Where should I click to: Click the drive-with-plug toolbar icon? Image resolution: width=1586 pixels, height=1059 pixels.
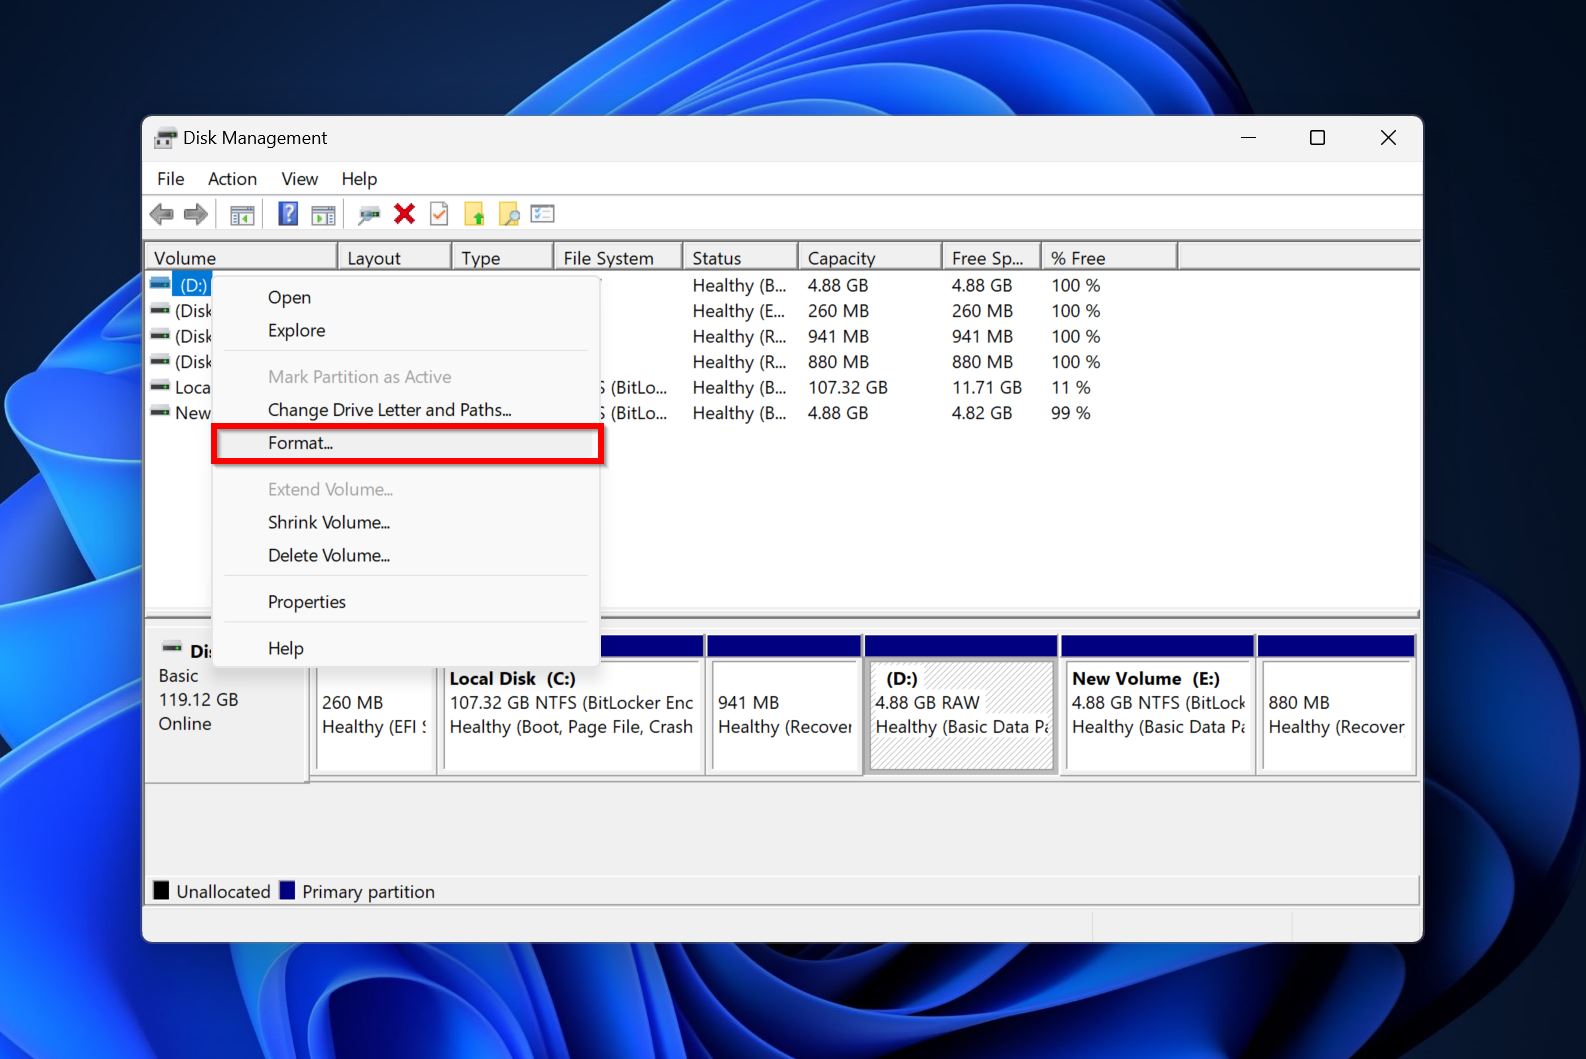pyautogui.click(x=369, y=214)
